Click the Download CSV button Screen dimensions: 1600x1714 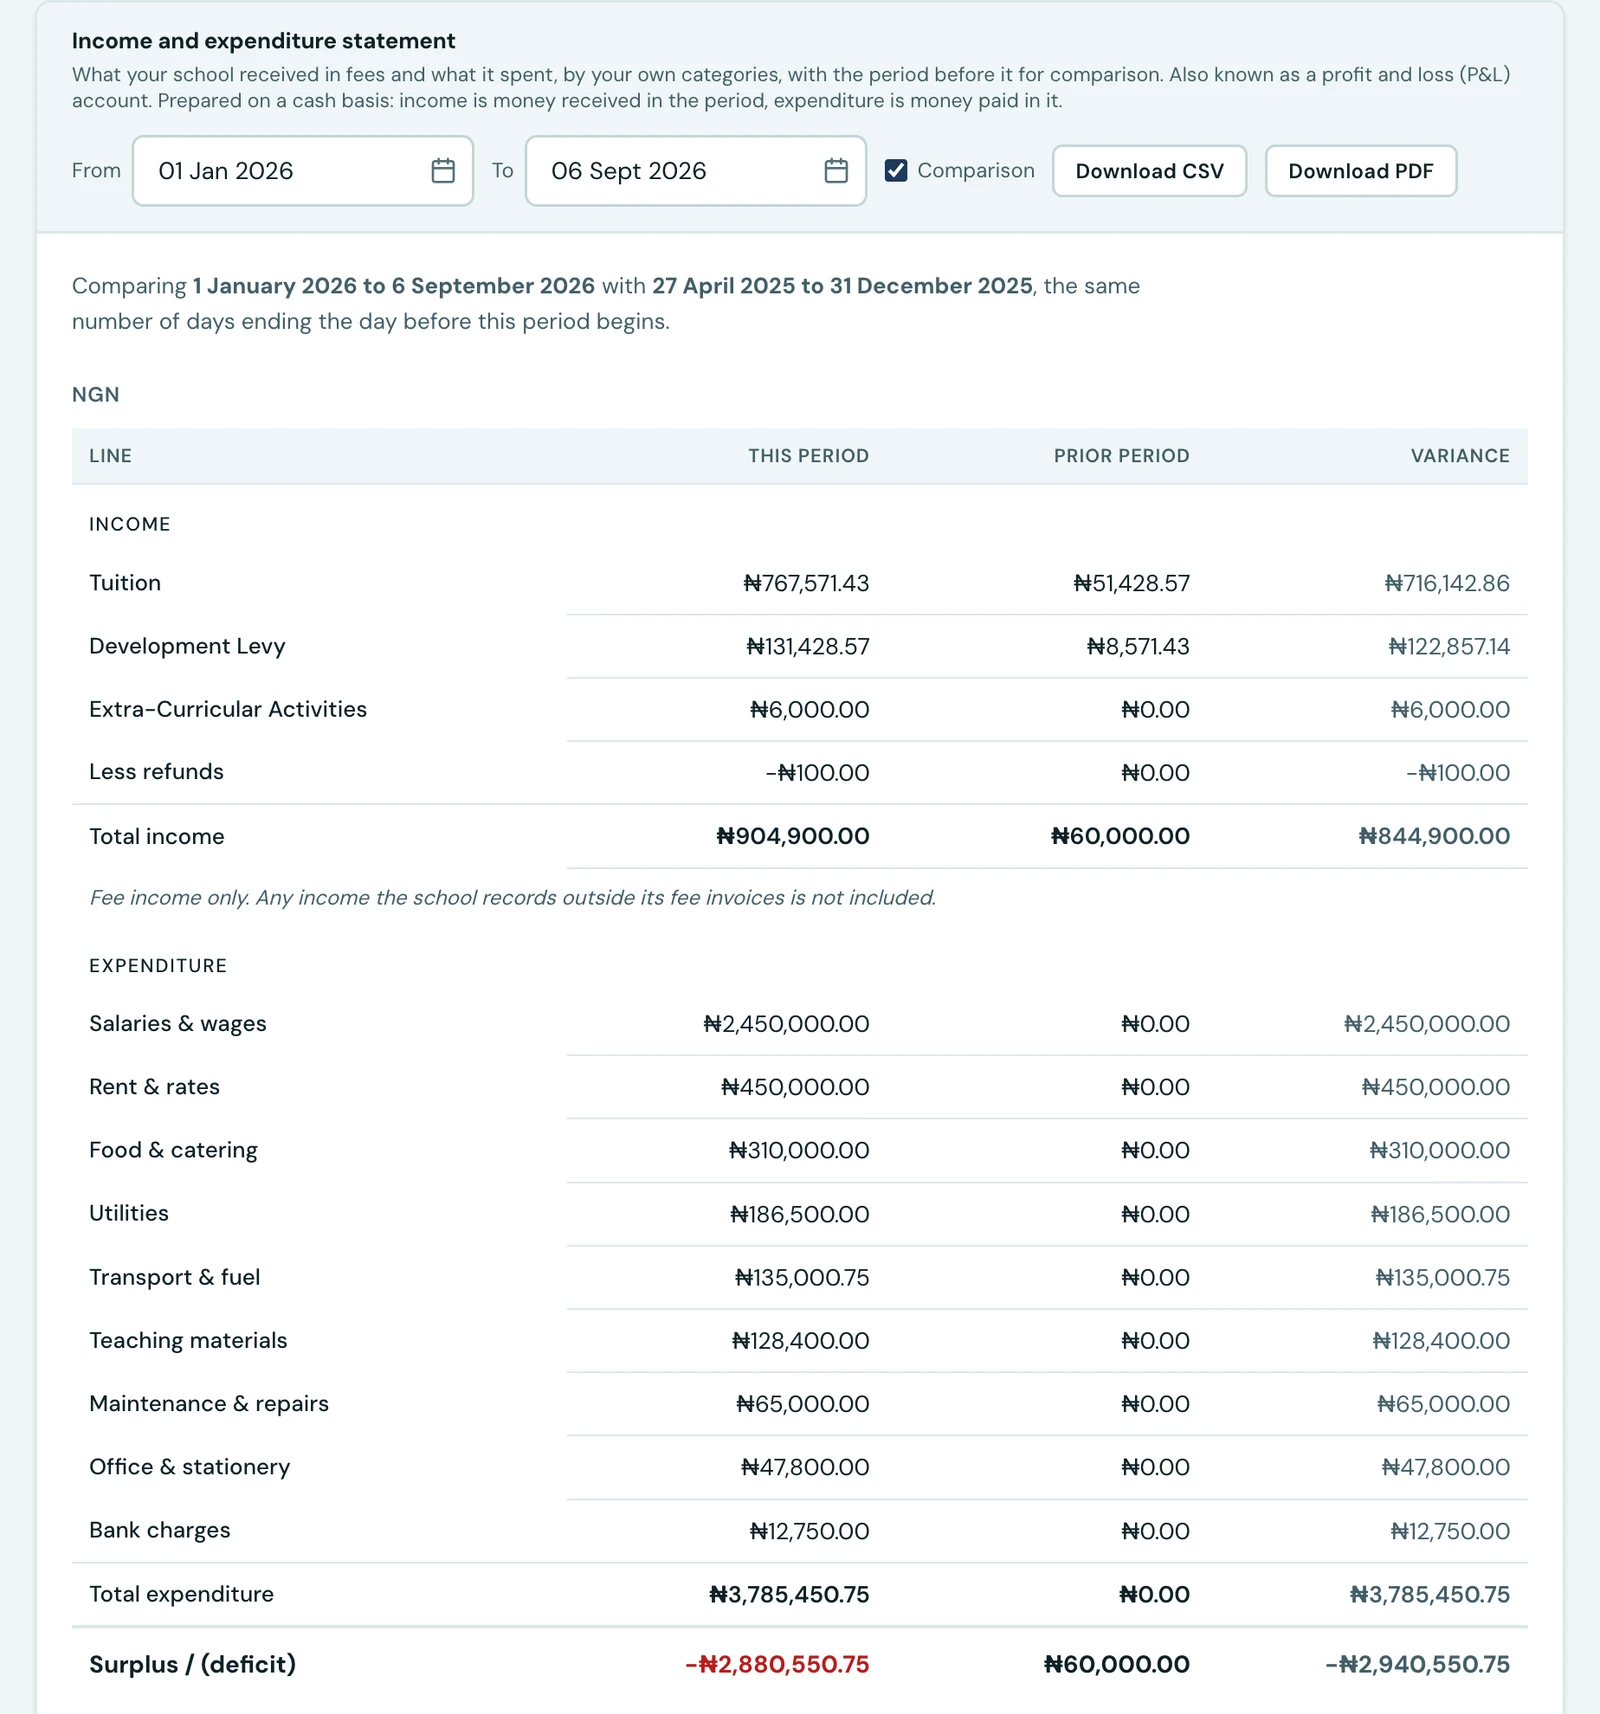(1149, 171)
